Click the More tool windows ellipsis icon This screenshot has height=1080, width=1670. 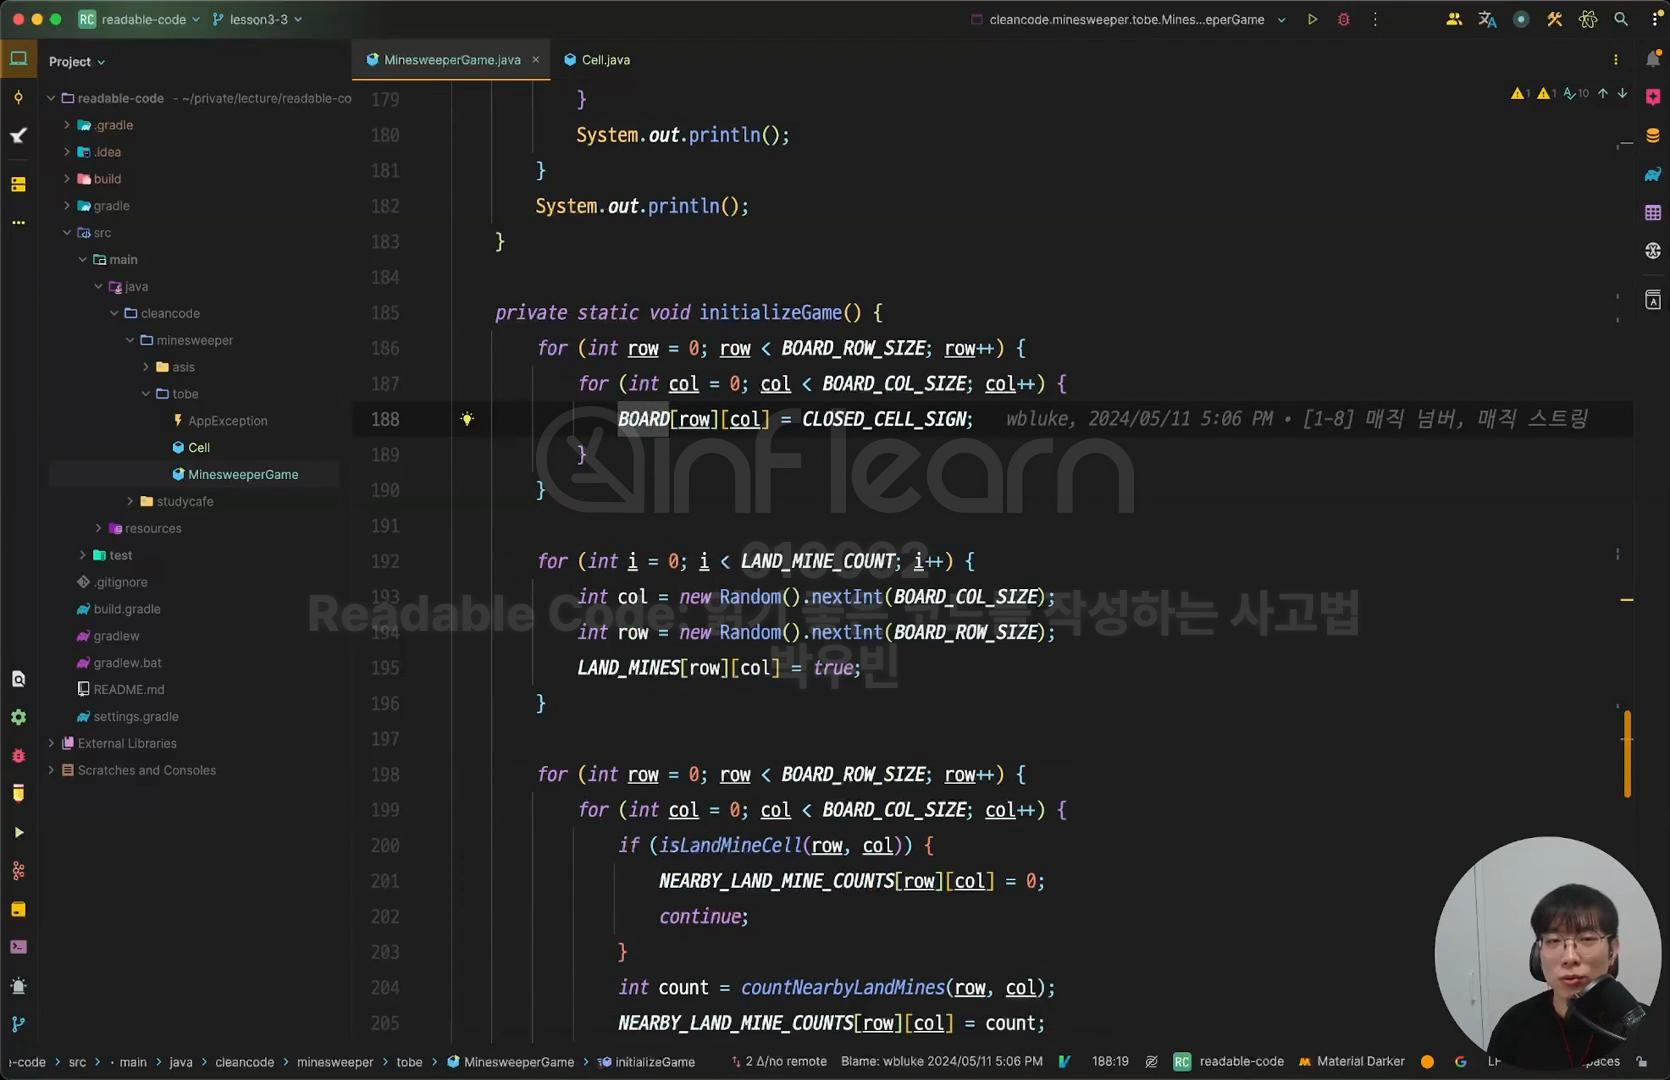click(18, 222)
